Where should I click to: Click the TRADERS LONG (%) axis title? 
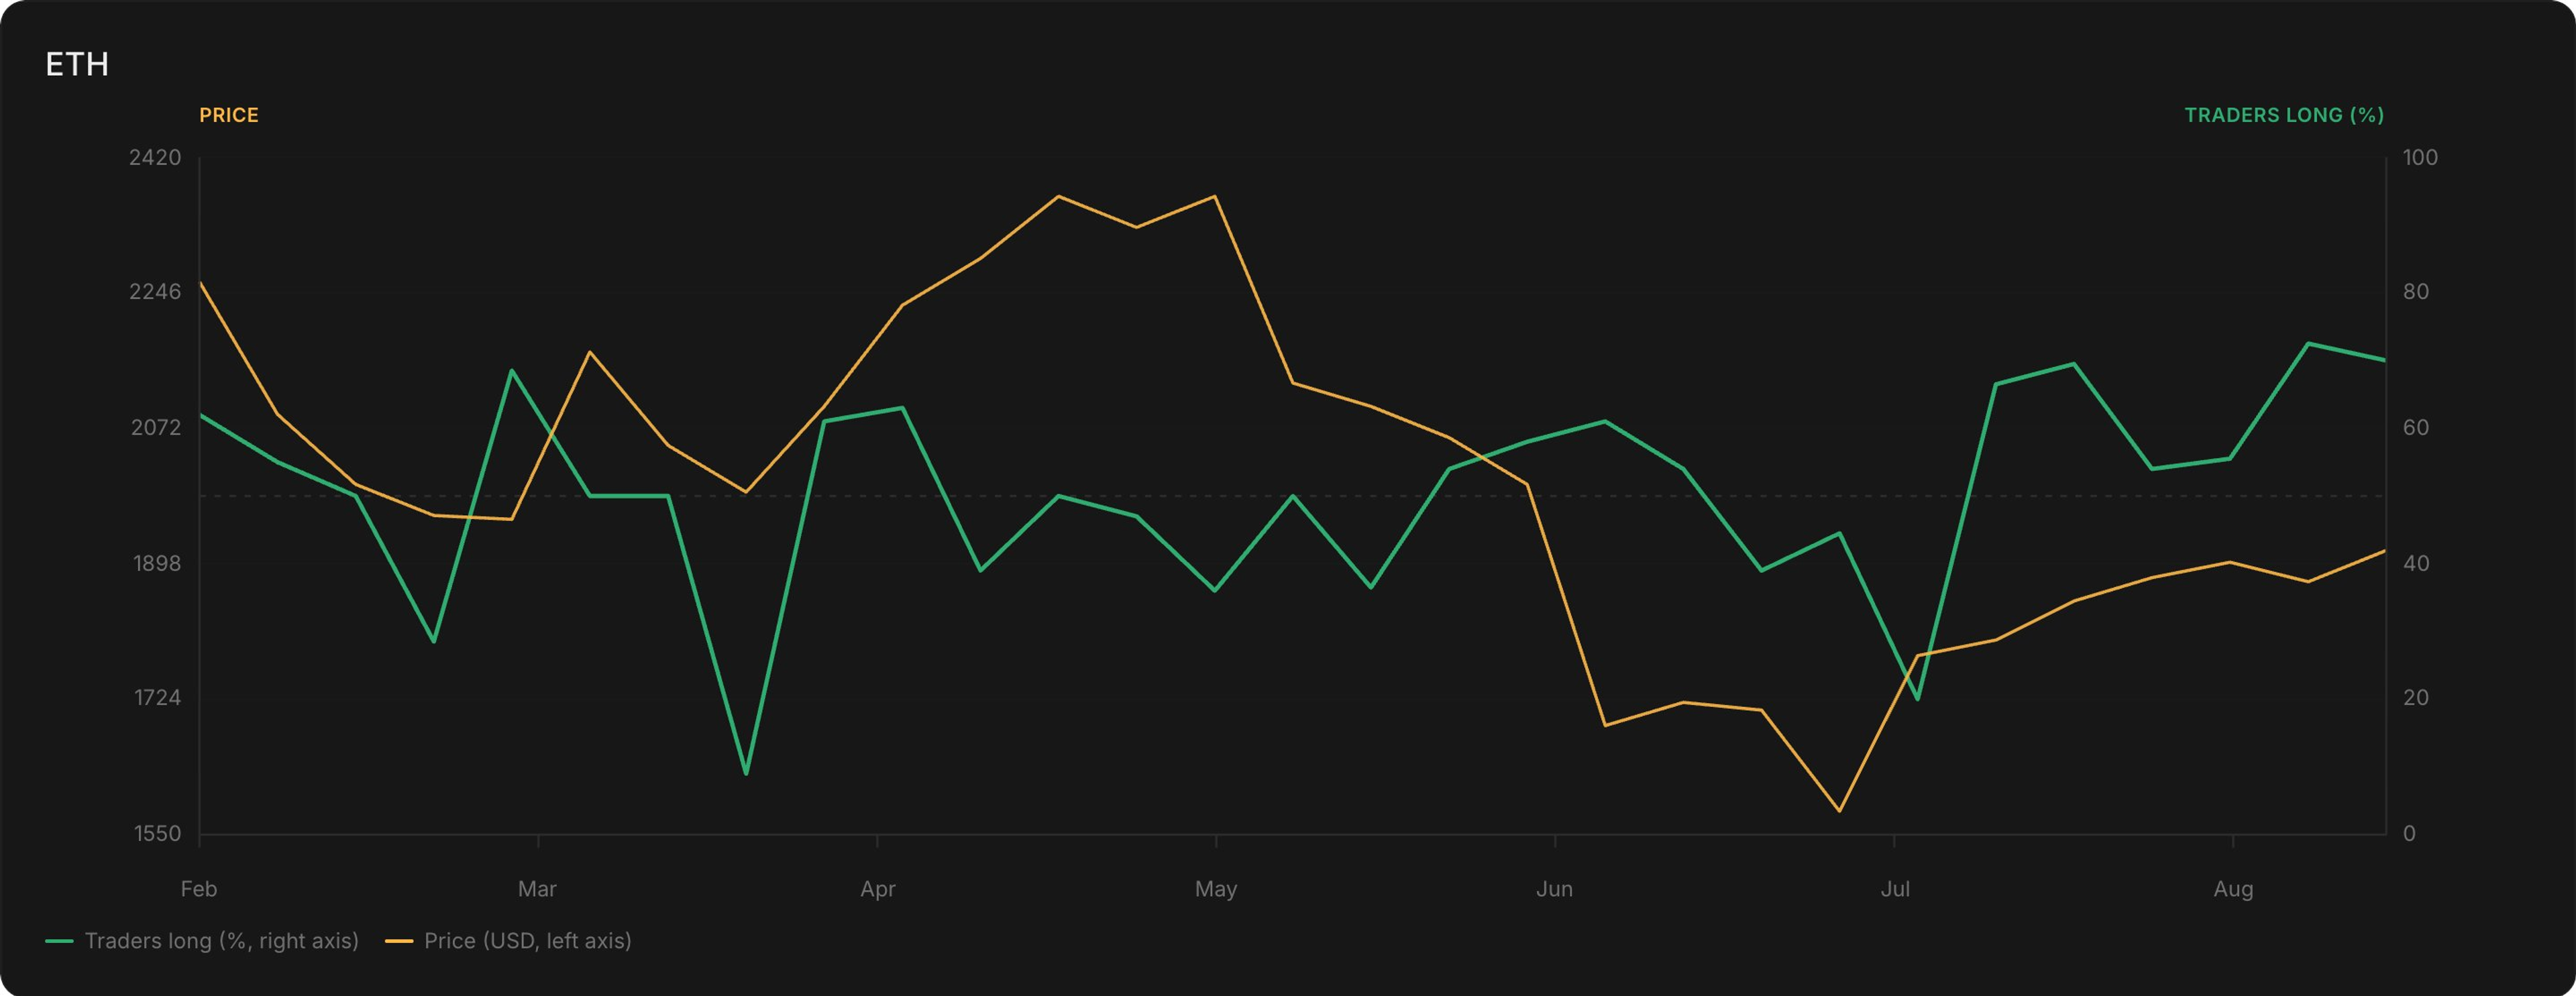click(2284, 115)
